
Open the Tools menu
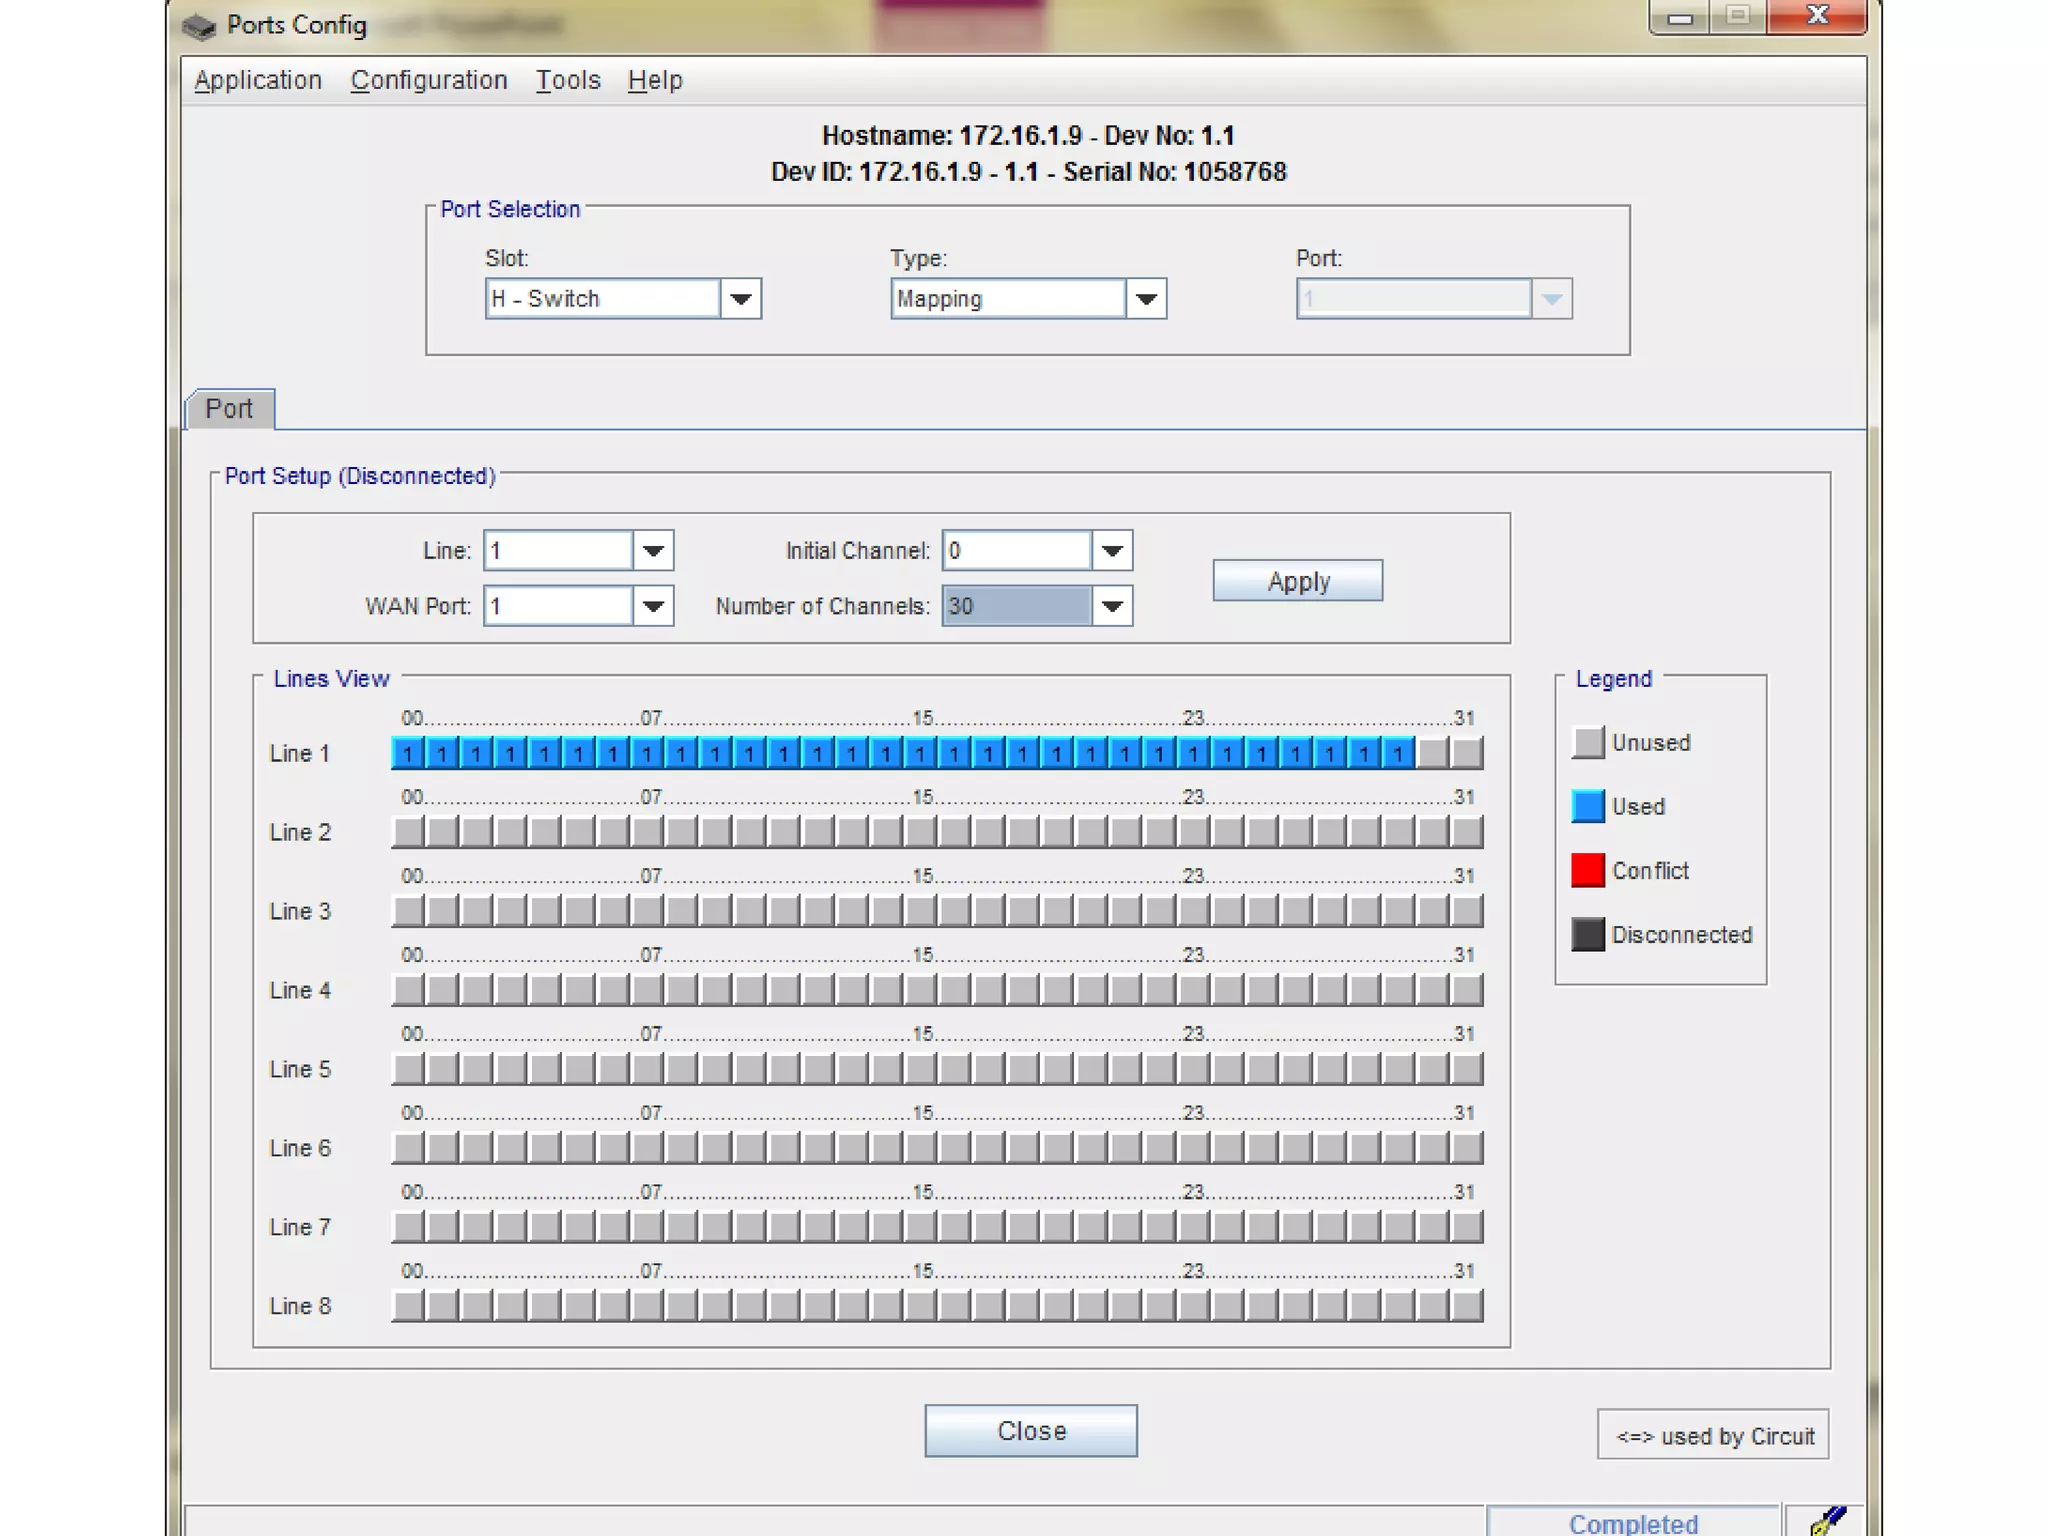tap(567, 80)
